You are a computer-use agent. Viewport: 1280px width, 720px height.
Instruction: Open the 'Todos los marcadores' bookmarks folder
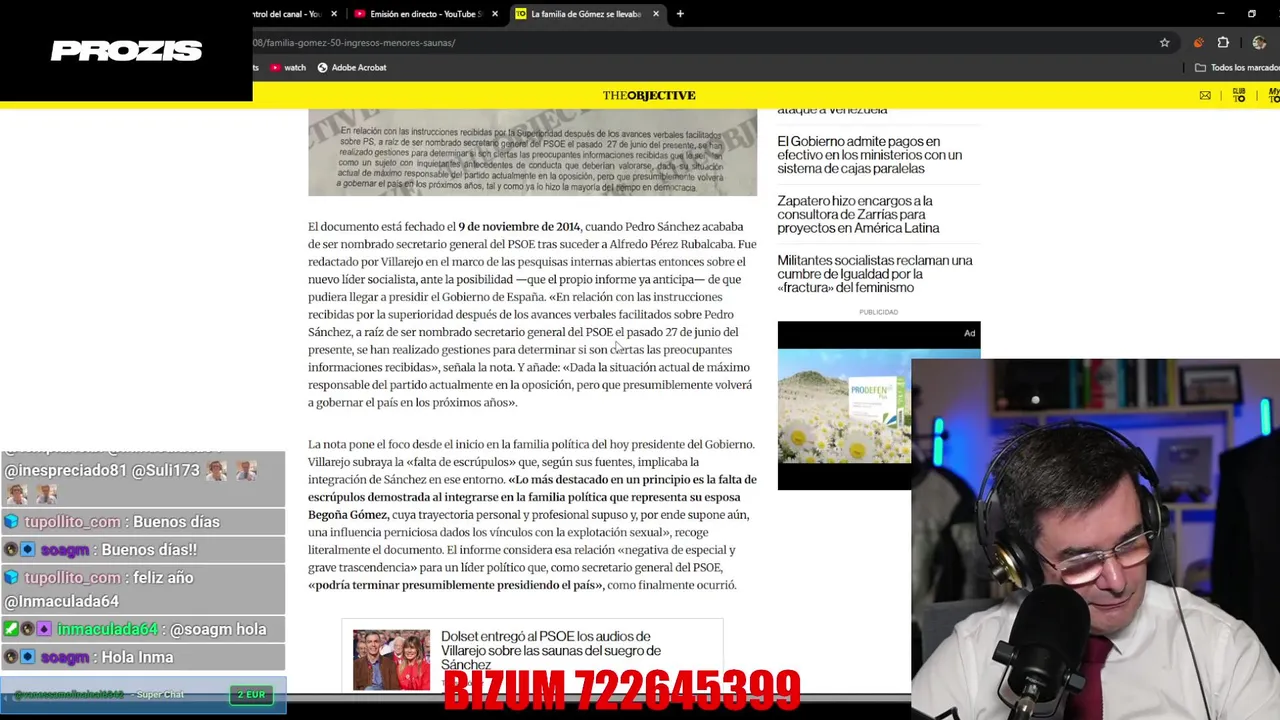coord(1238,68)
